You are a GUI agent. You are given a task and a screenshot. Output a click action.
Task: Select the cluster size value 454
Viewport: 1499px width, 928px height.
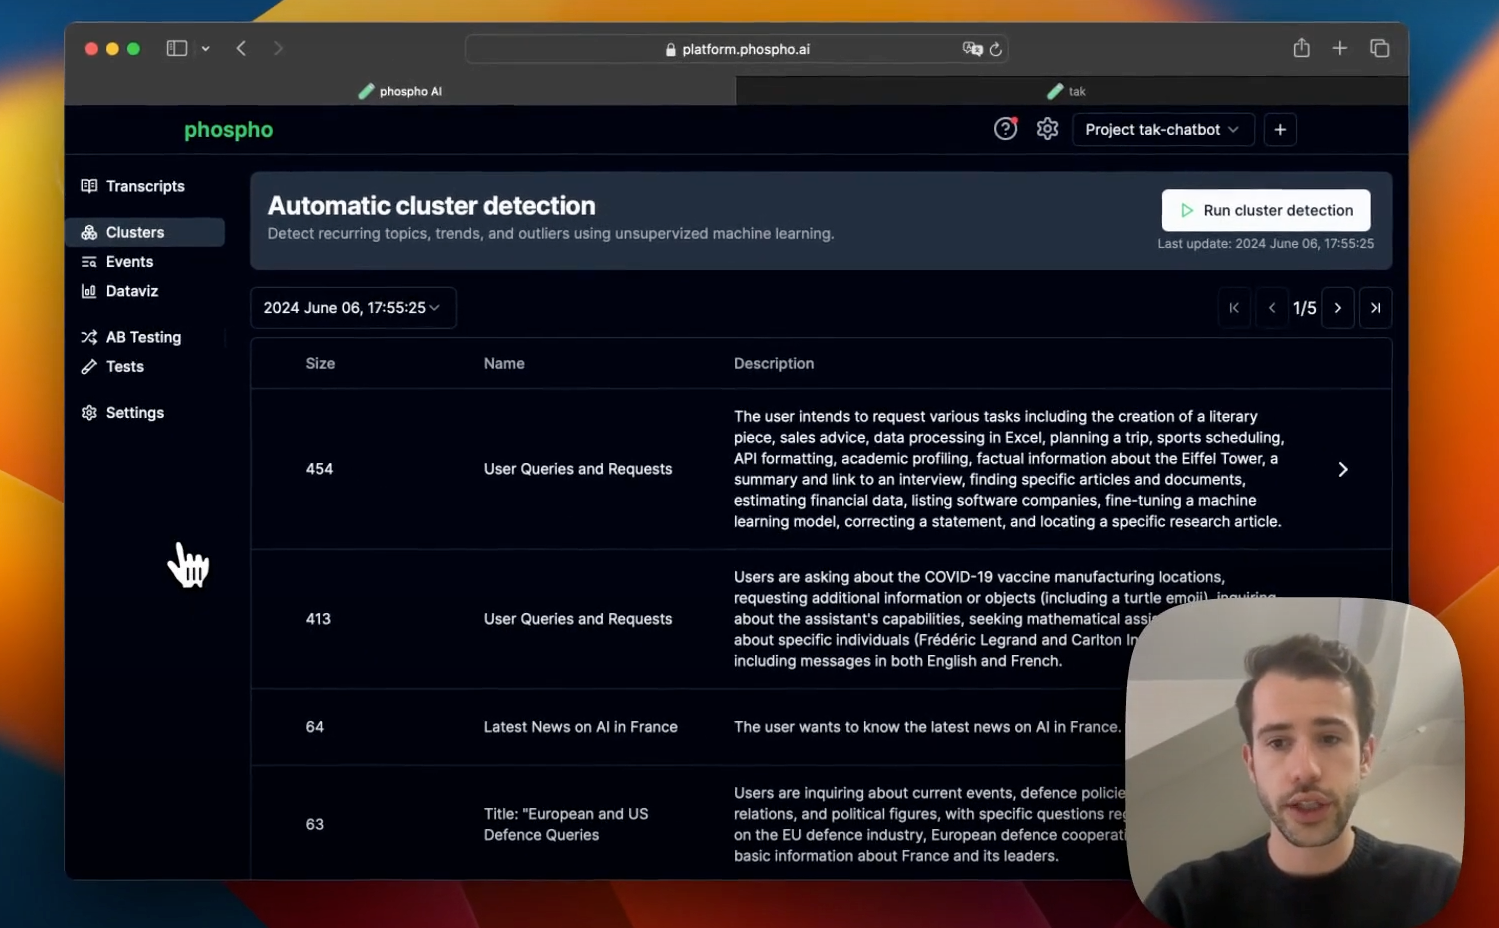319,469
